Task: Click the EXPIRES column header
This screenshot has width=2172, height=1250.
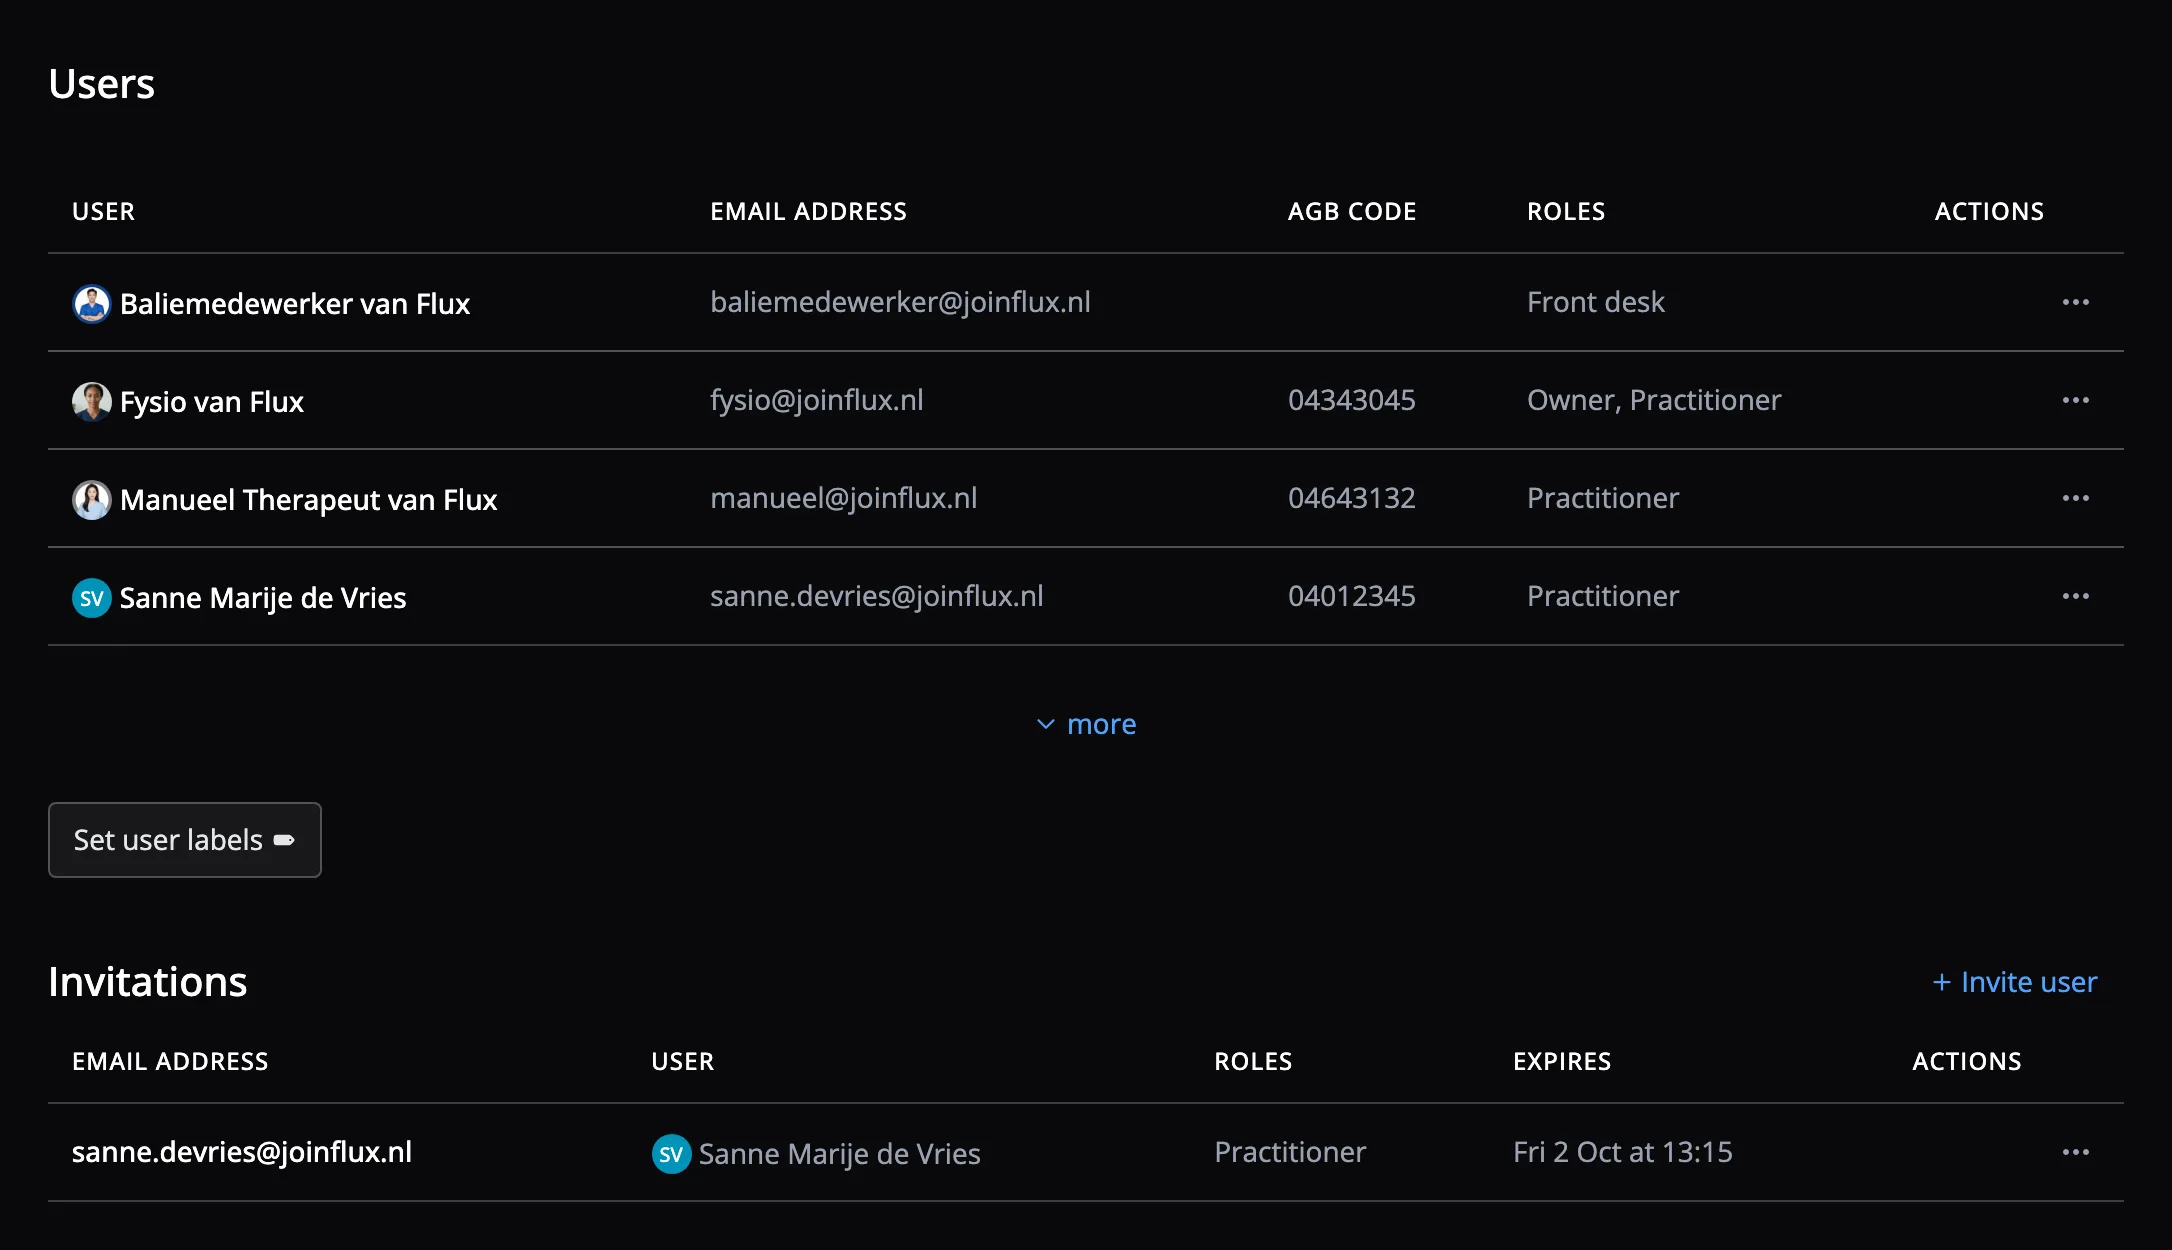Action: click(x=1562, y=1062)
